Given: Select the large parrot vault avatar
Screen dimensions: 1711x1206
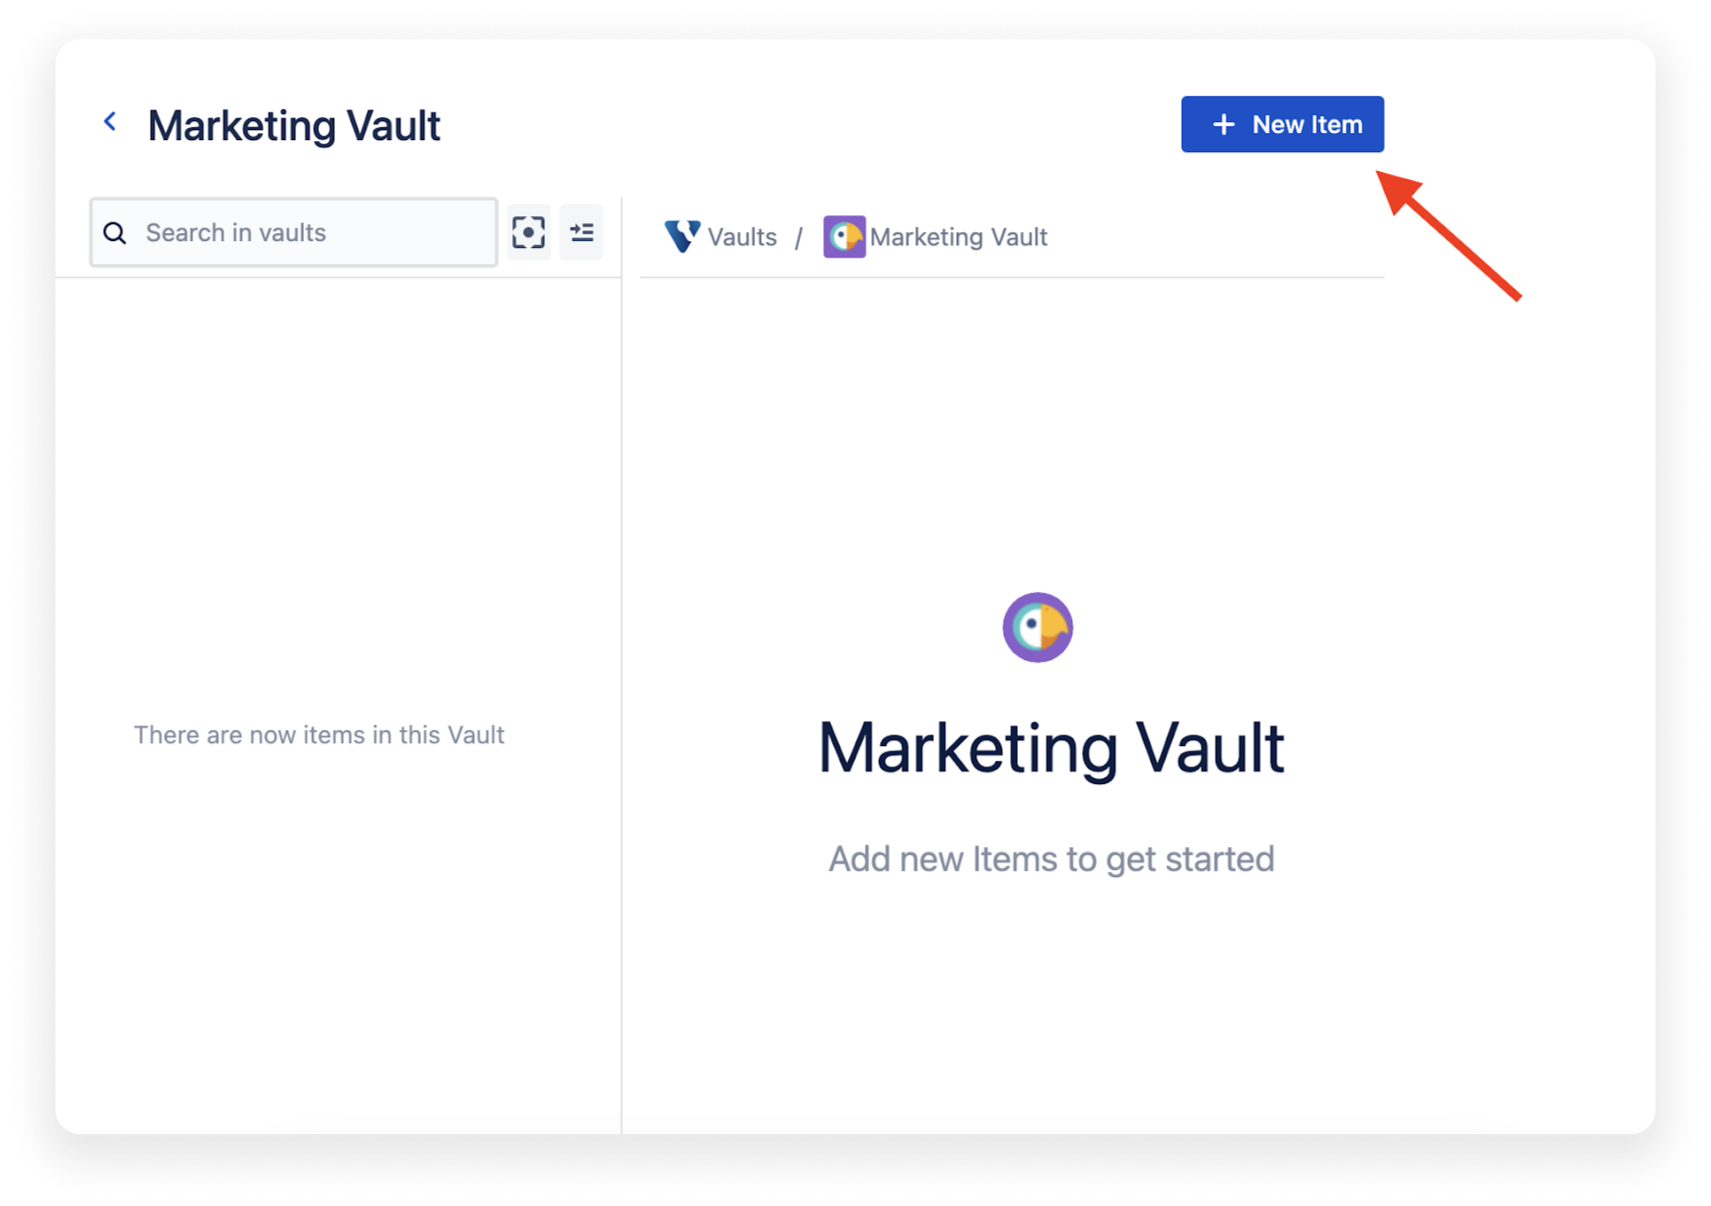Looking at the screenshot, I should click(1037, 627).
